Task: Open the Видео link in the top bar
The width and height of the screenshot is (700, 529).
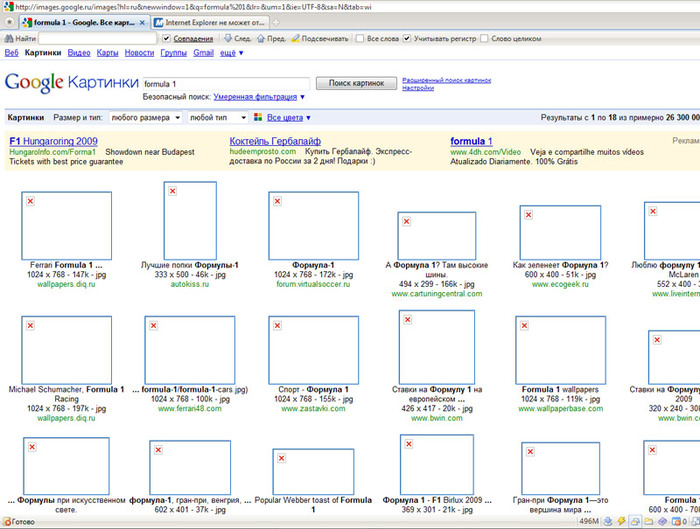Action: (x=79, y=53)
